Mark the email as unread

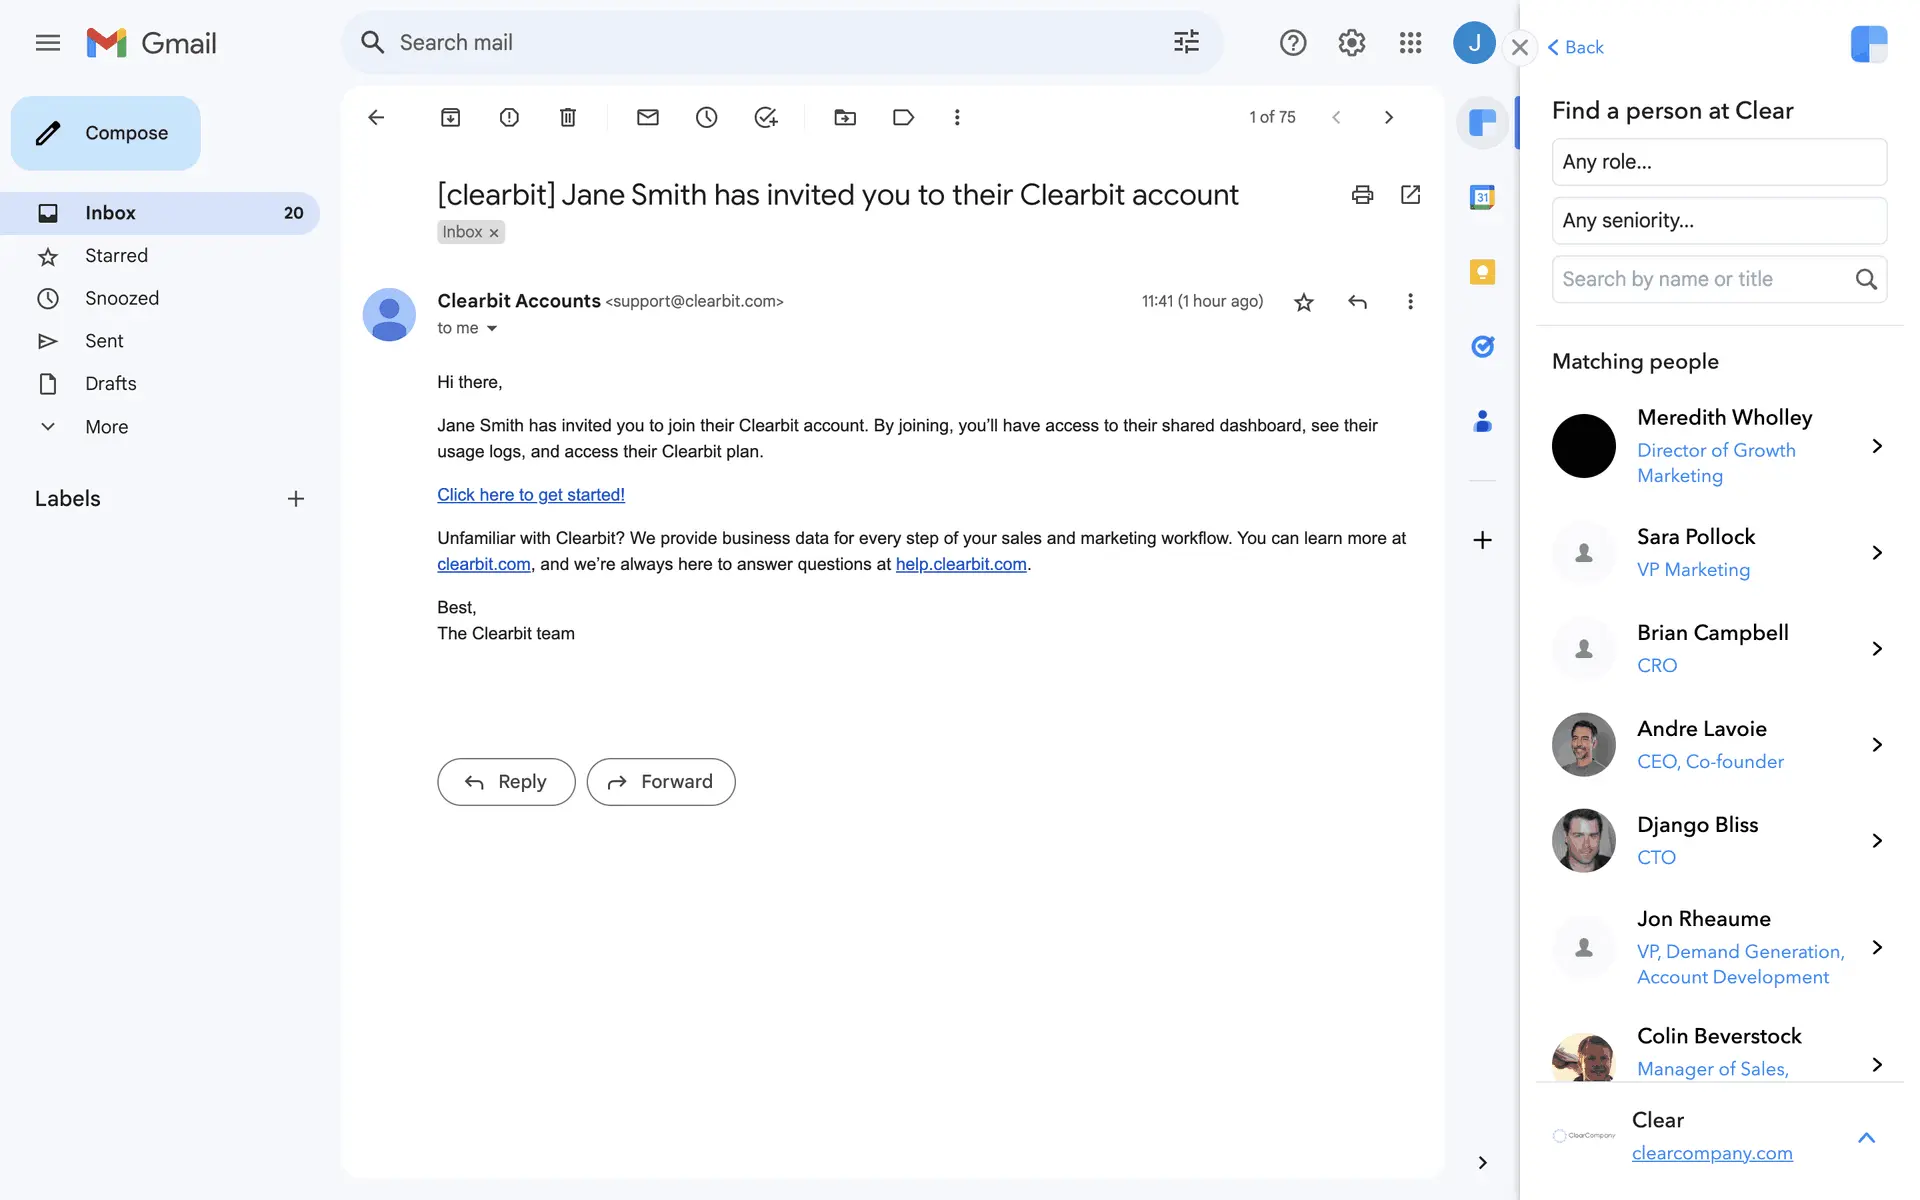[x=647, y=118]
